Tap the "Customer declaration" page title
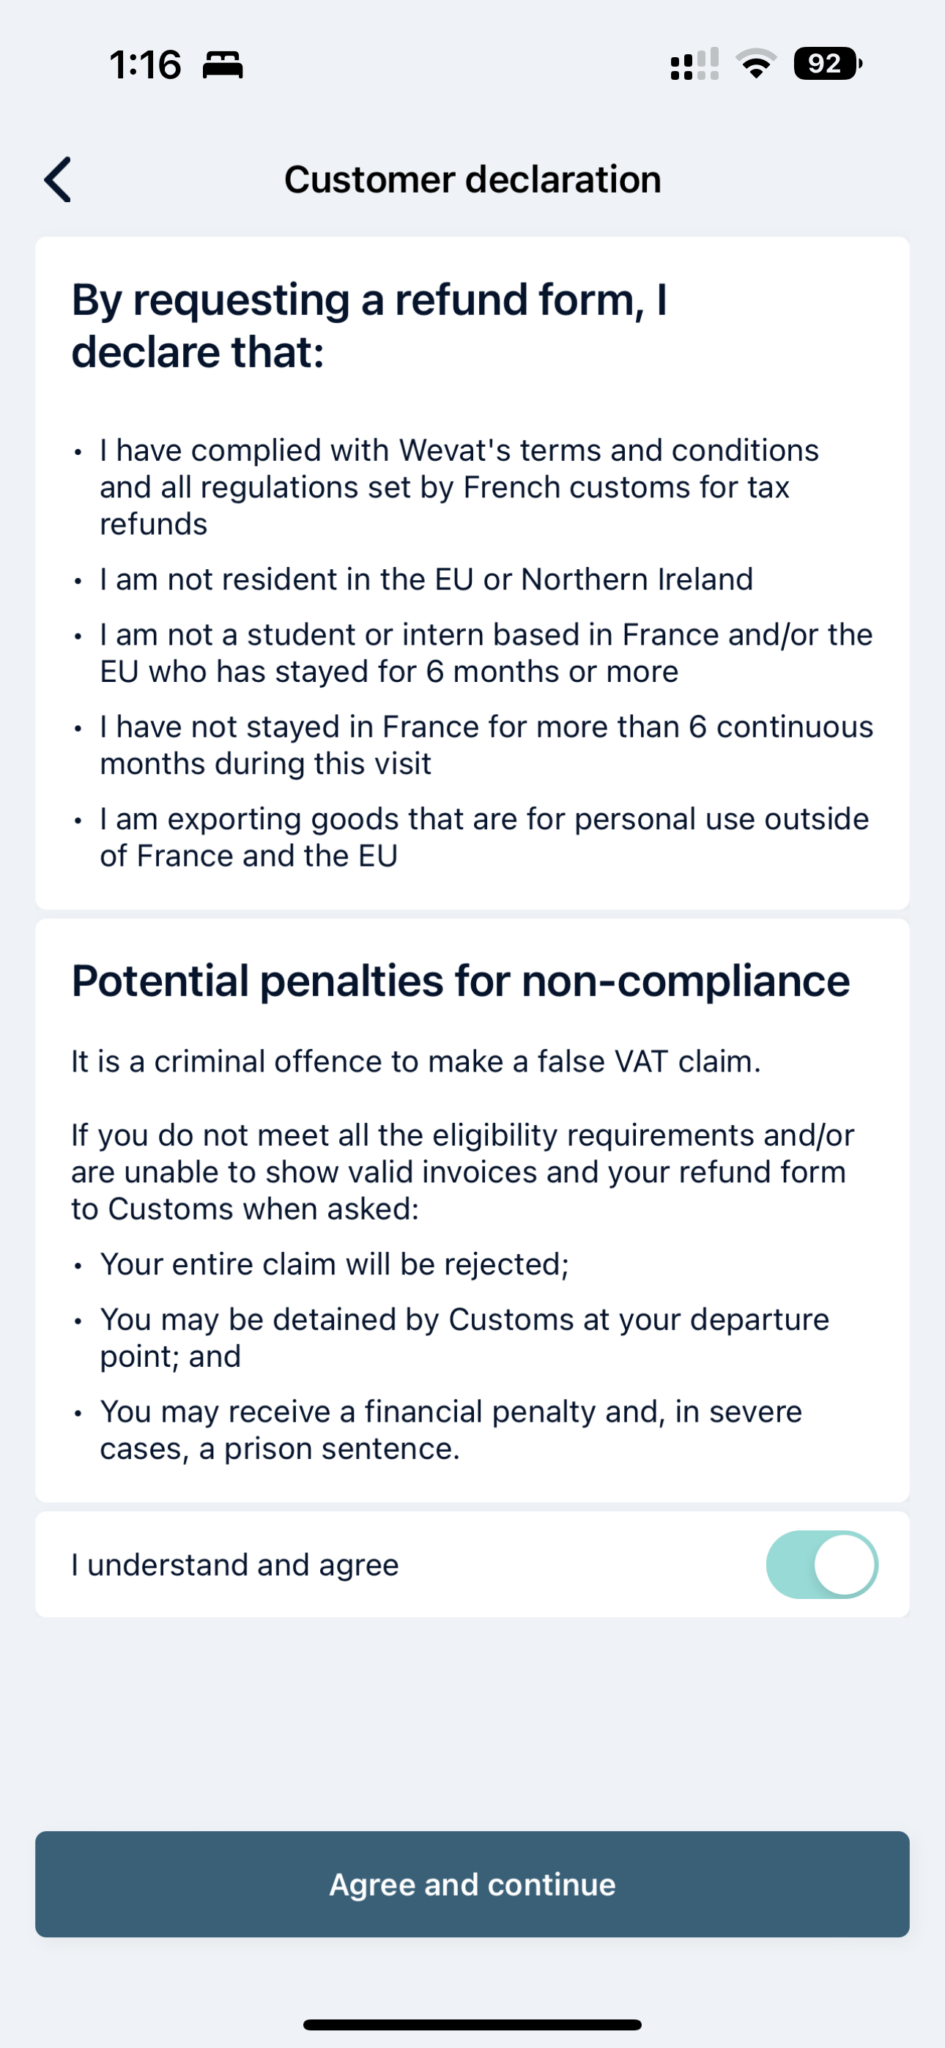The height and width of the screenshot is (2048, 945). coord(472,180)
